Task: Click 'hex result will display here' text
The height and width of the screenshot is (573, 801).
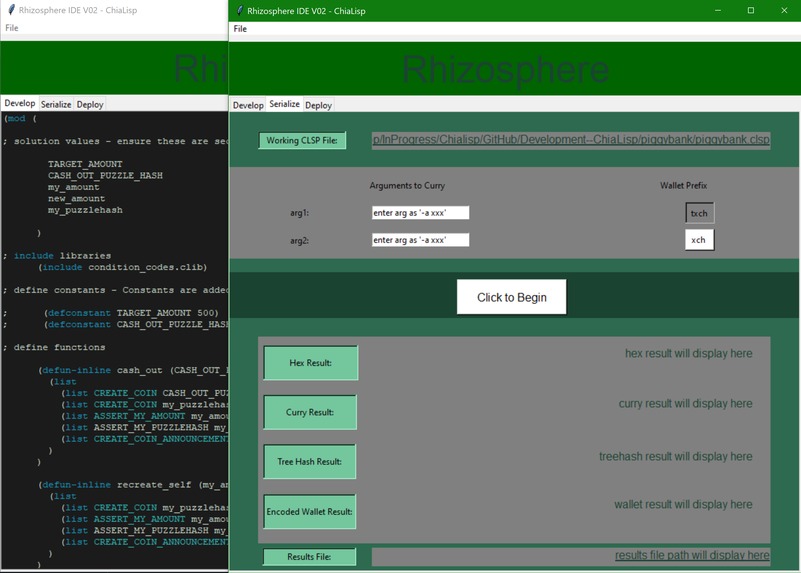Action: [x=688, y=353]
